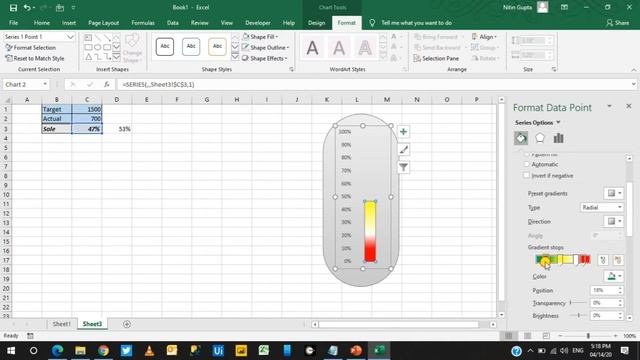640x360 pixels.
Task: Apply the outlined A WordArt style
Action: (365, 48)
